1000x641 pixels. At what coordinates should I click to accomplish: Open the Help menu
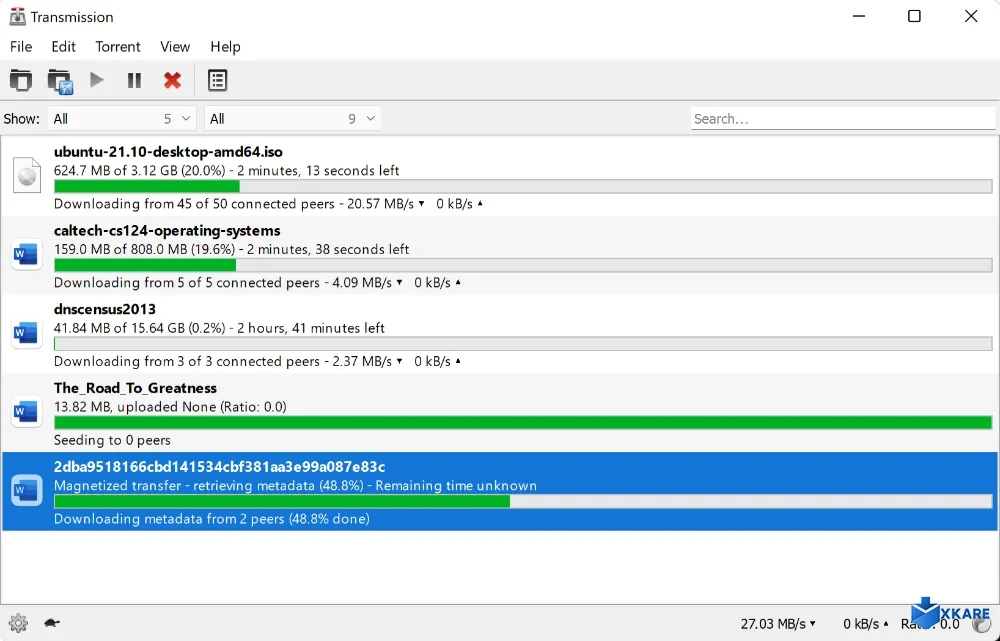(x=225, y=47)
